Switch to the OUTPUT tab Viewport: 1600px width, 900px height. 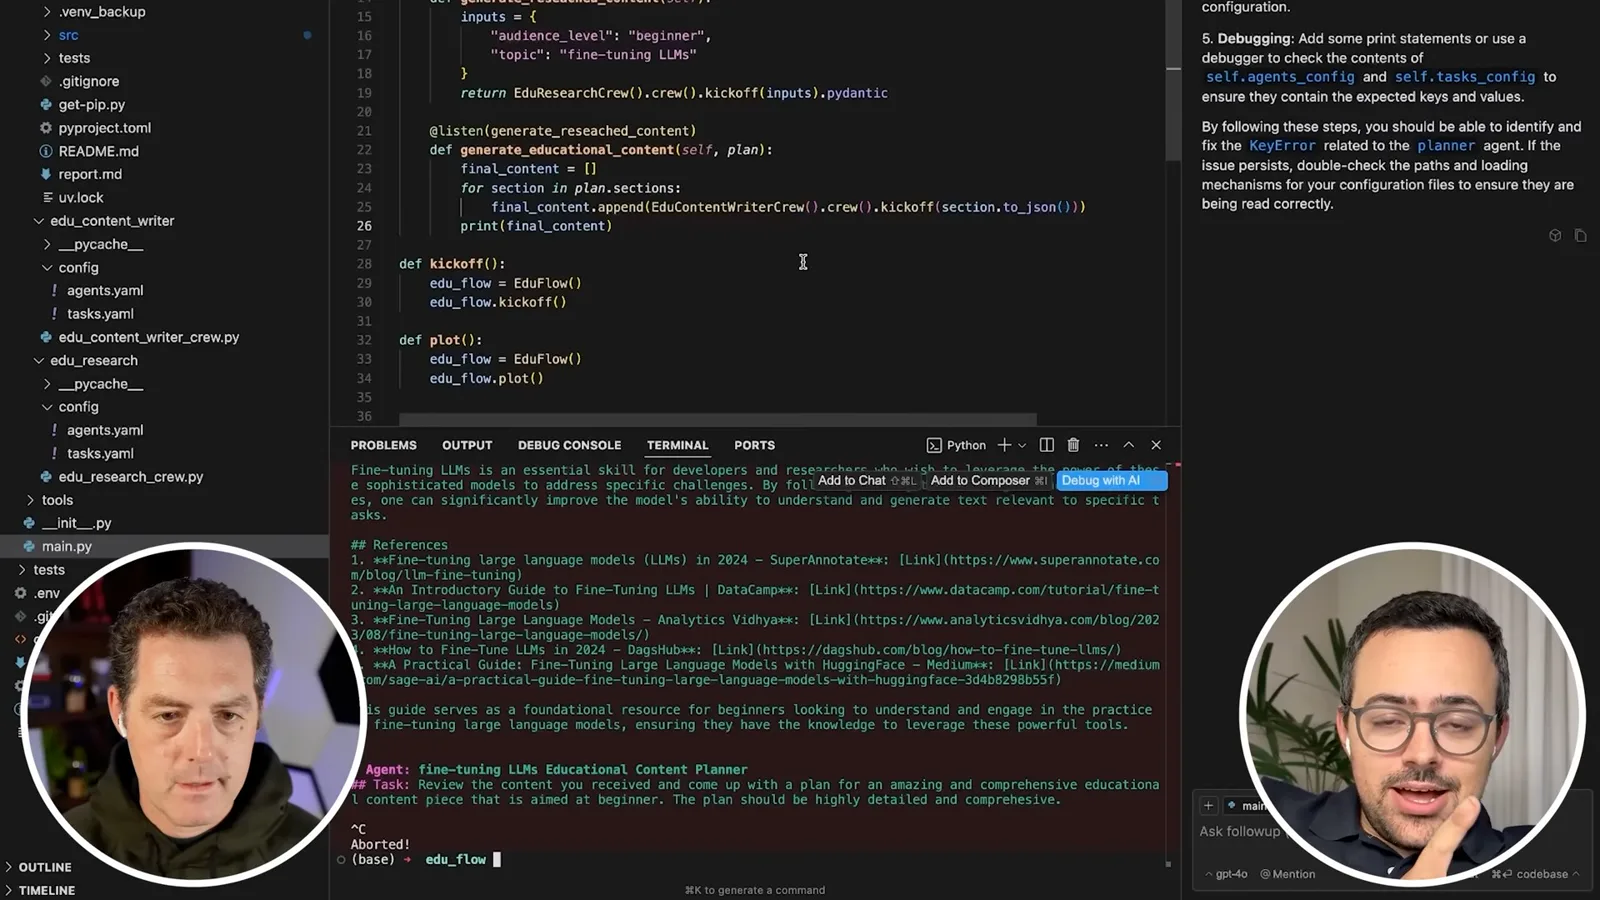coord(467,445)
